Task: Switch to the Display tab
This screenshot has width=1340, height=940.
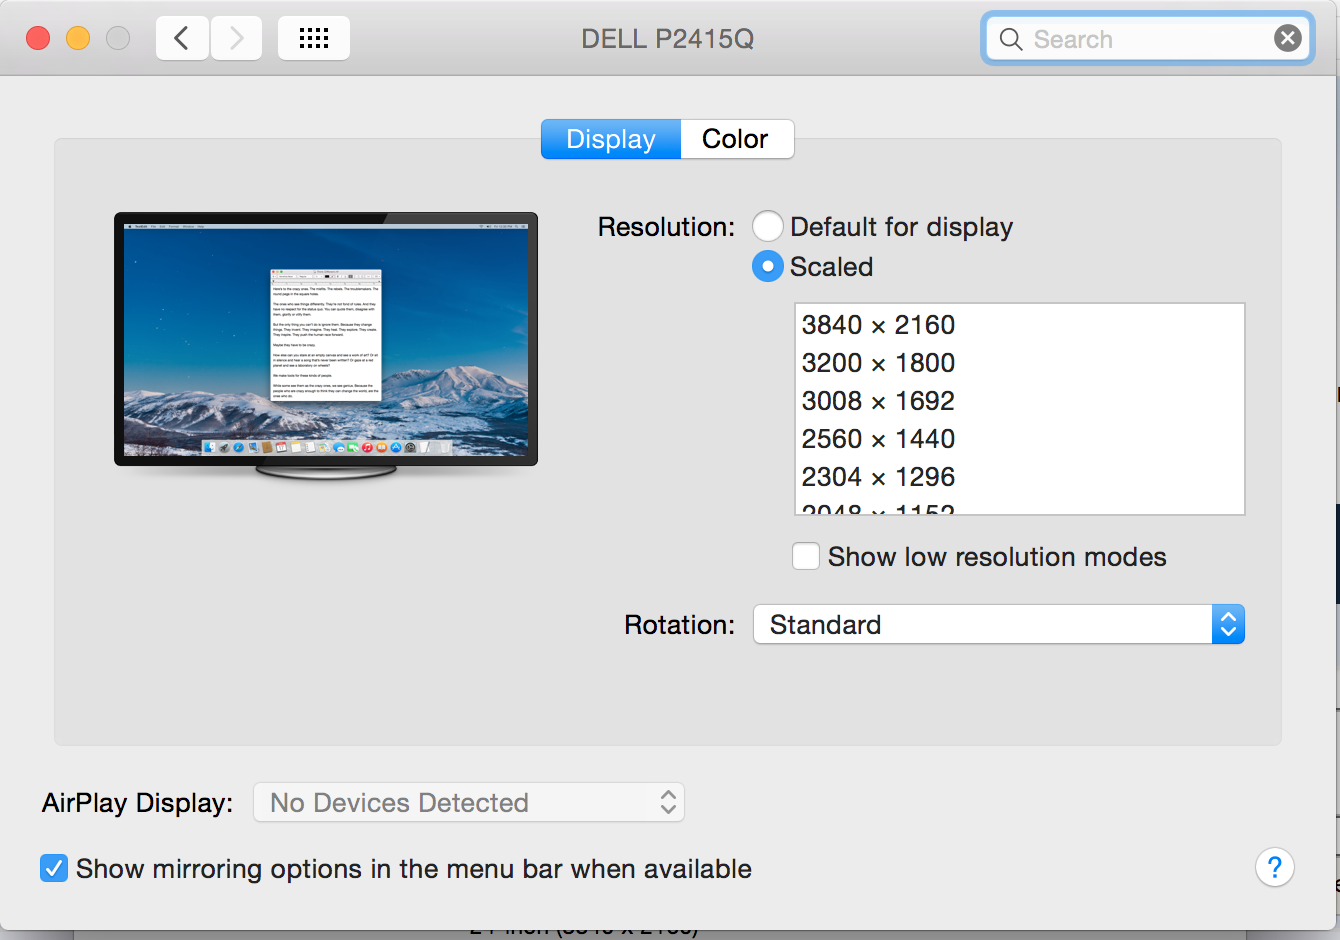Action: tap(611, 139)
